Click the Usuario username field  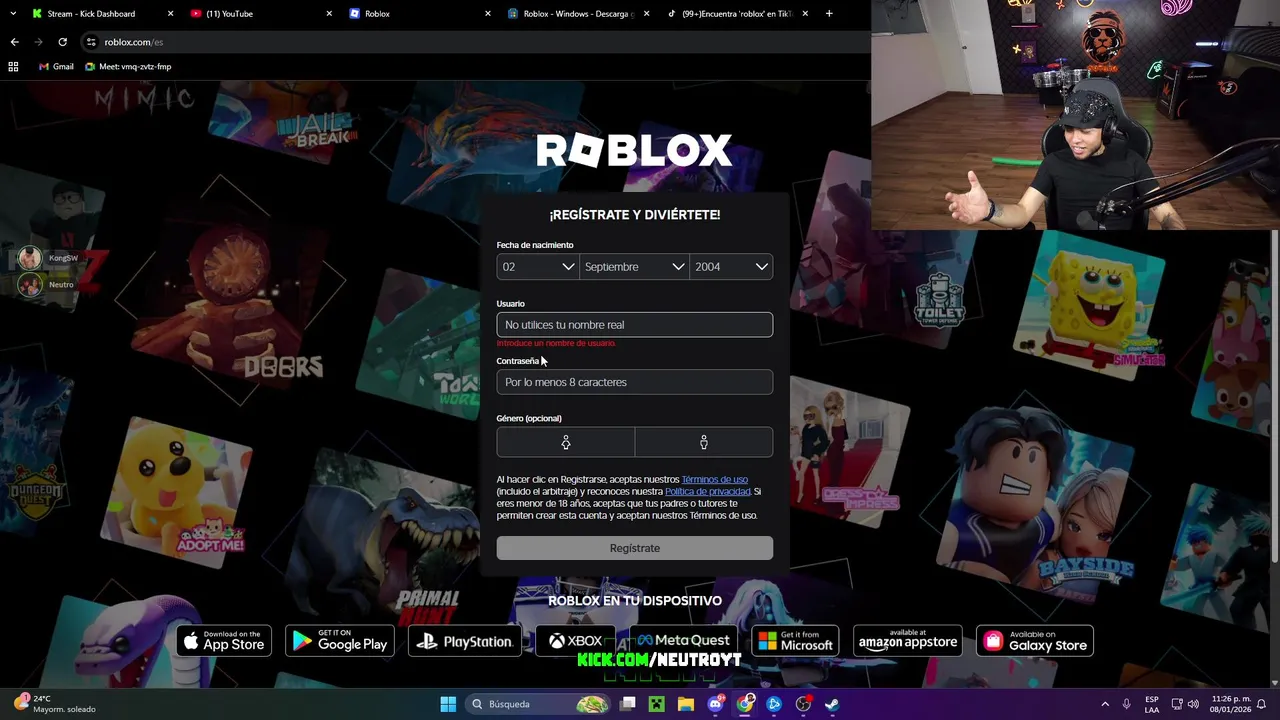coord(634,324)
